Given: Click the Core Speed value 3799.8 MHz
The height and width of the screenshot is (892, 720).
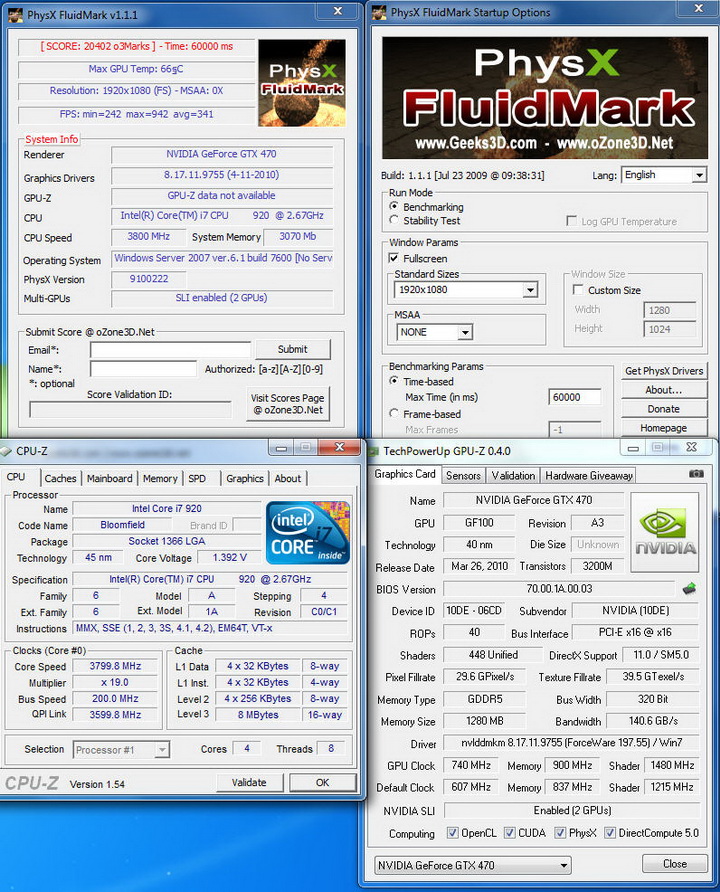Looking at the screenshot, I should click(115, 666).
